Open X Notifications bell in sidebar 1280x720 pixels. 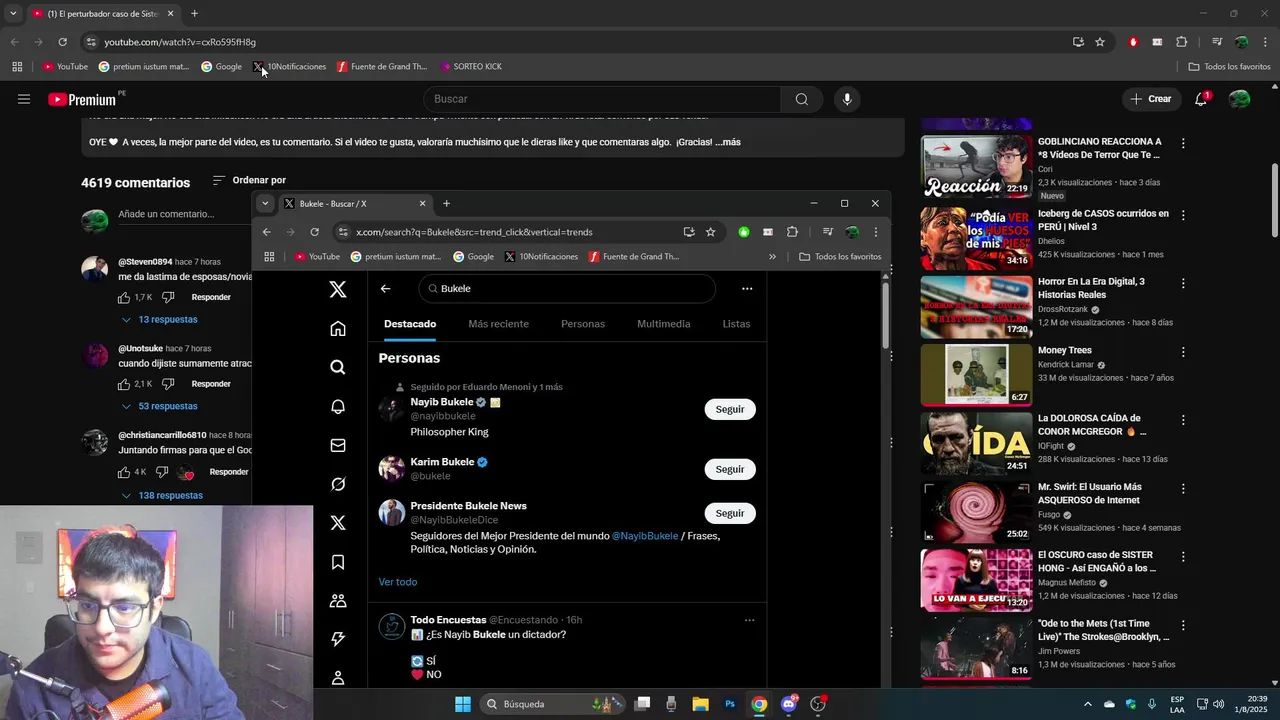pyautogui.click(x=338, y=406)
